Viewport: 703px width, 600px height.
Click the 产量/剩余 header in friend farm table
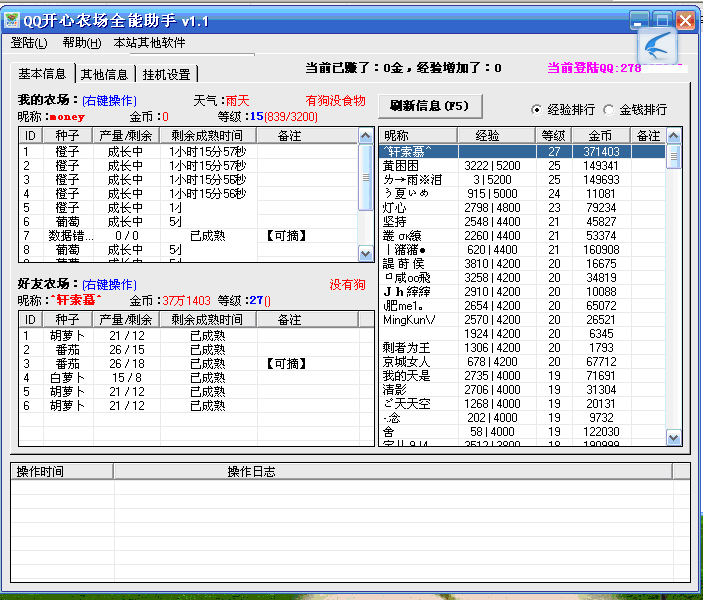[126, 320]
